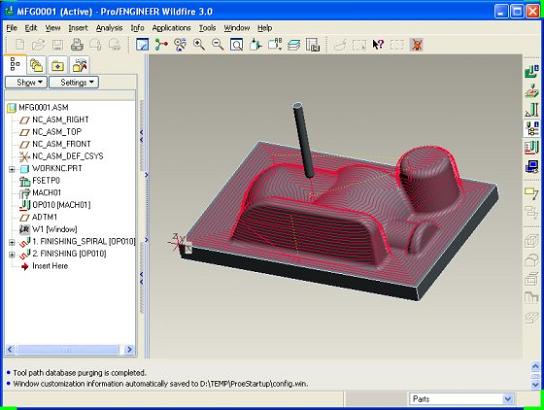Screen dimensions: 544x410
Task: Open the File menu
Action: [12, 28]
